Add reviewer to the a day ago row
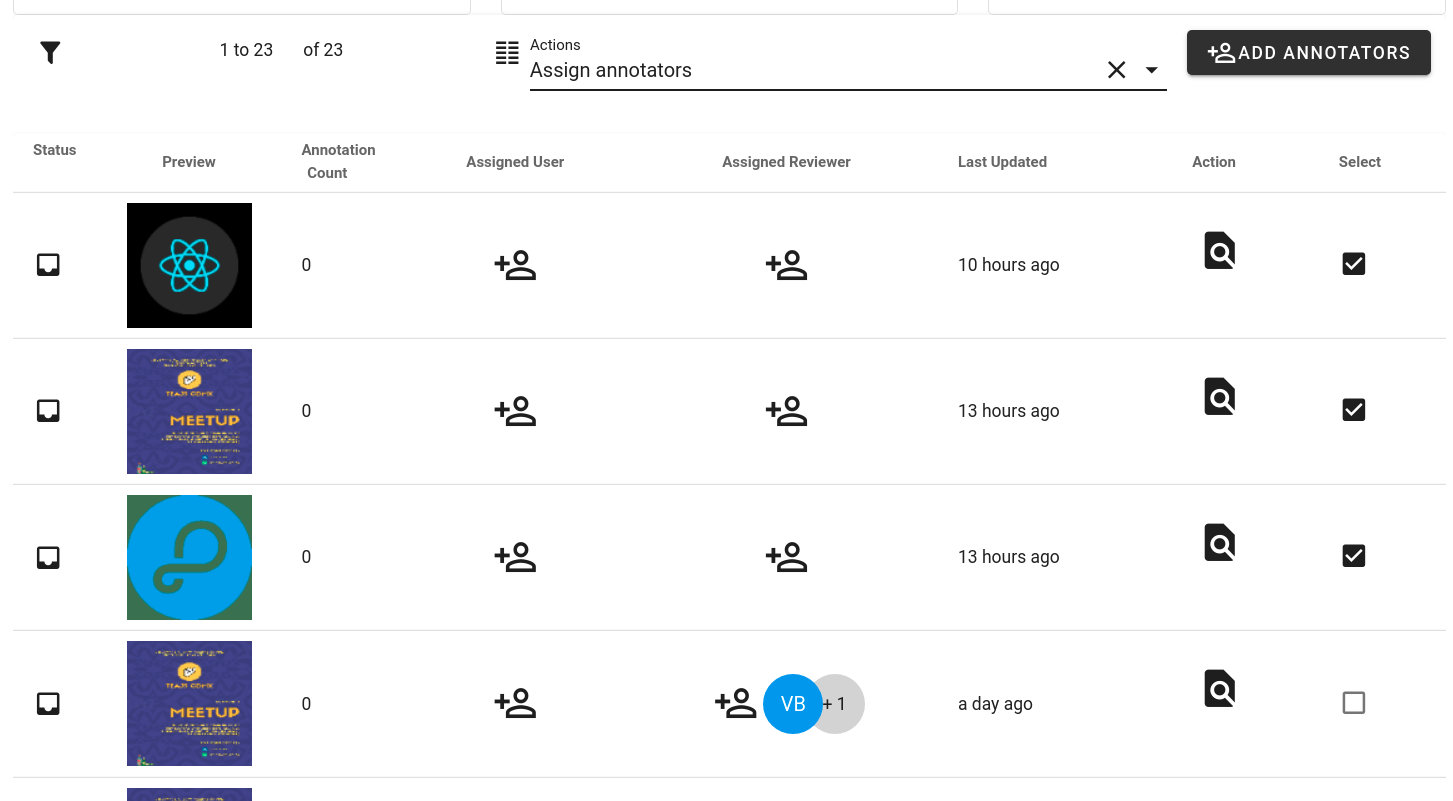Viewport: 1453px width, 801px height. (735, 704)
